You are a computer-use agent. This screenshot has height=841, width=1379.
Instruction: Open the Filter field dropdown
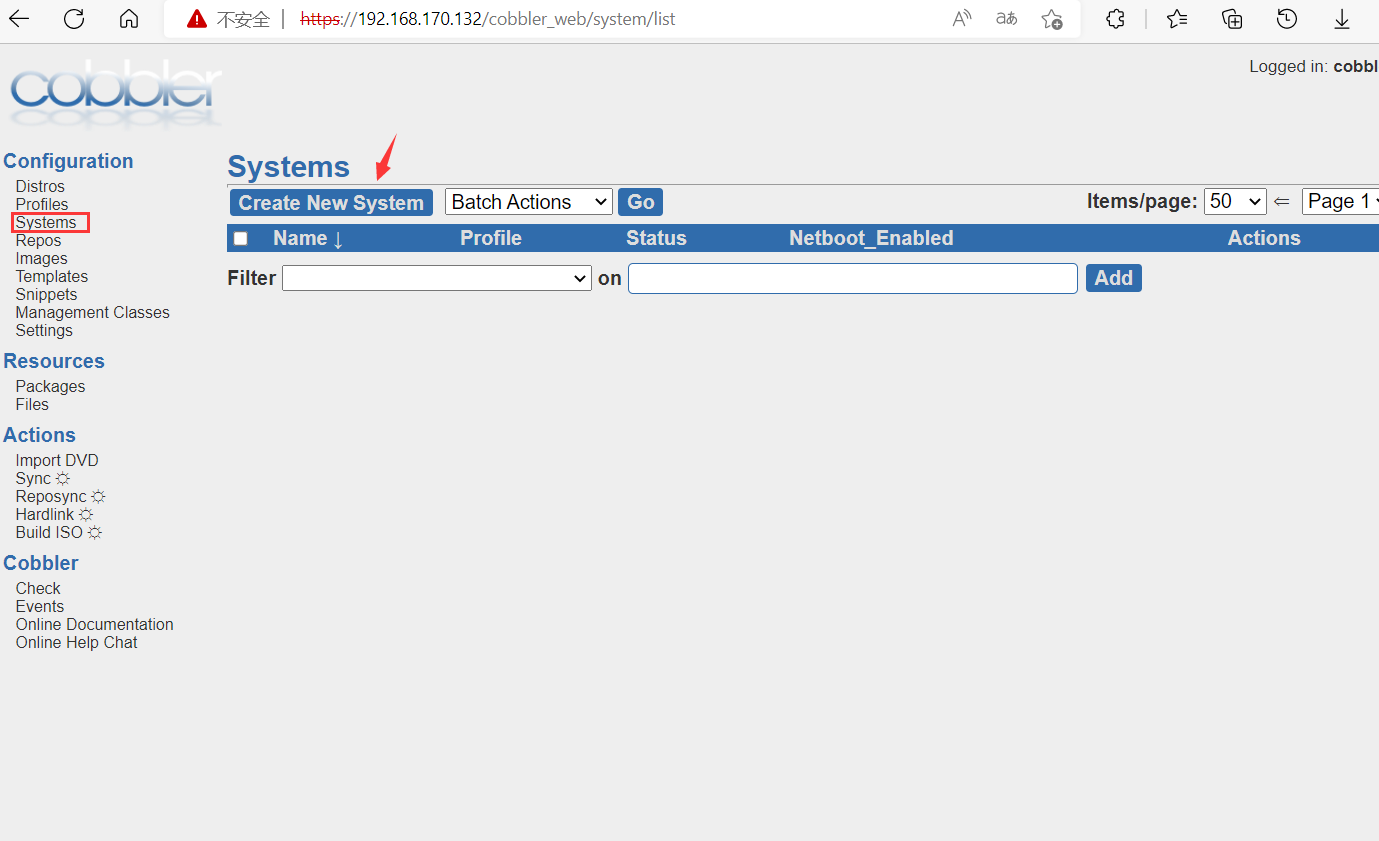click(x=437, y=278)
